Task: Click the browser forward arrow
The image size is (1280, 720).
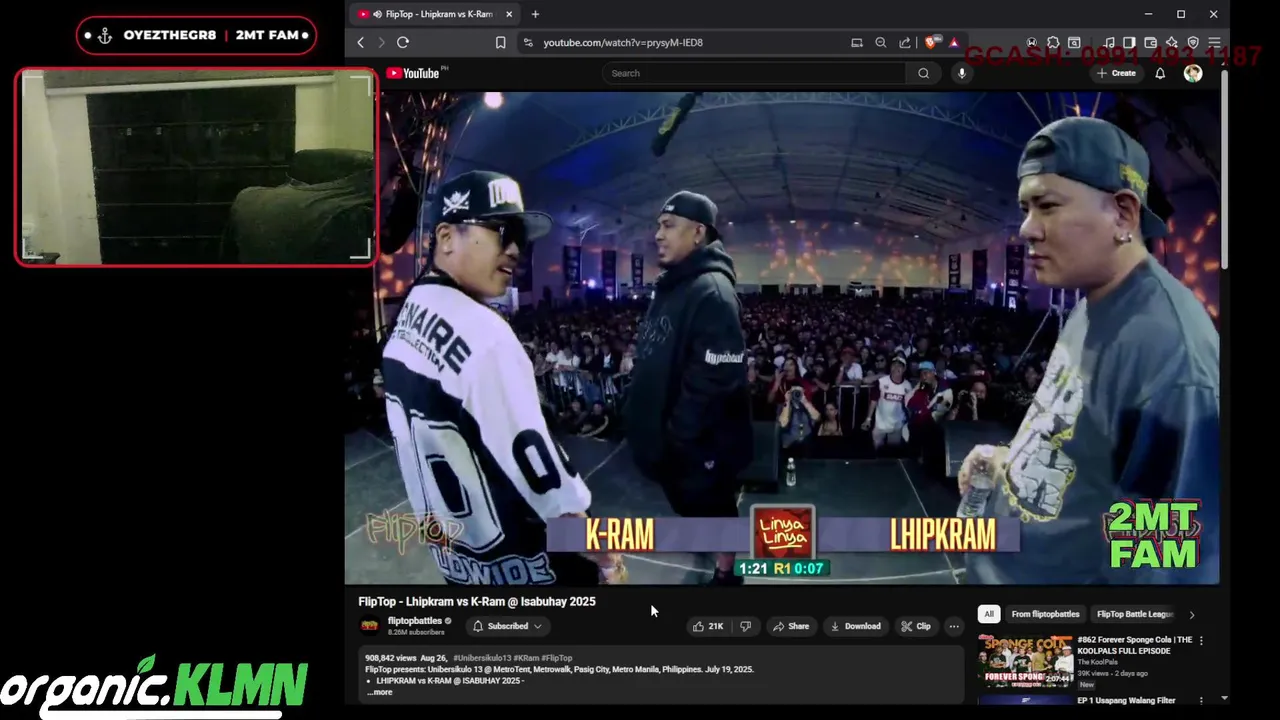Action: 381,43
